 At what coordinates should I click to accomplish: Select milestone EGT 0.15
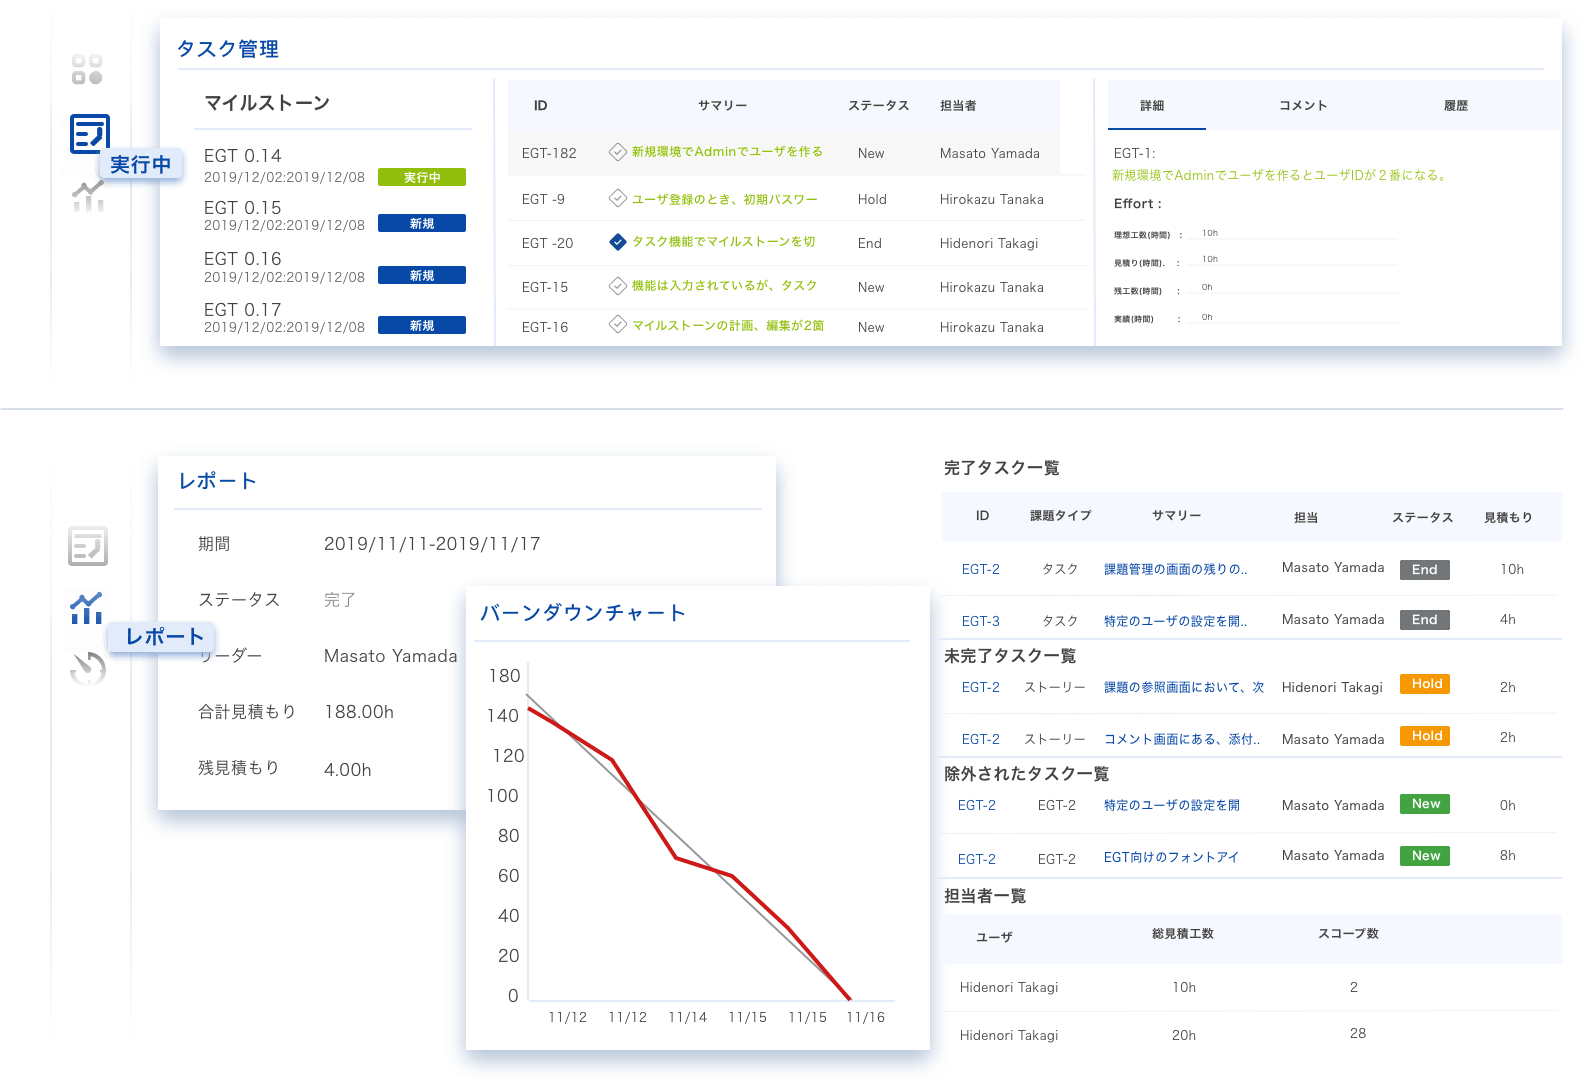[x=243, y=208]
